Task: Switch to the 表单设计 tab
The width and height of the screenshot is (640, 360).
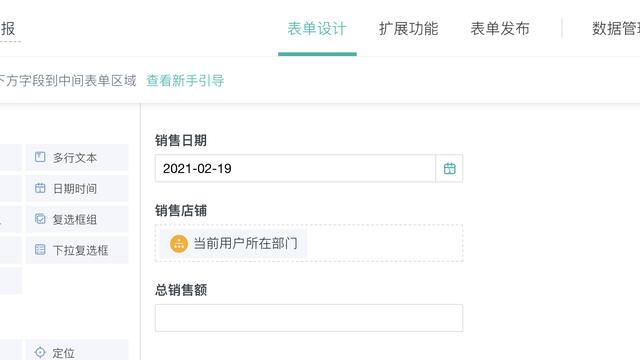Action: [317, 29]
